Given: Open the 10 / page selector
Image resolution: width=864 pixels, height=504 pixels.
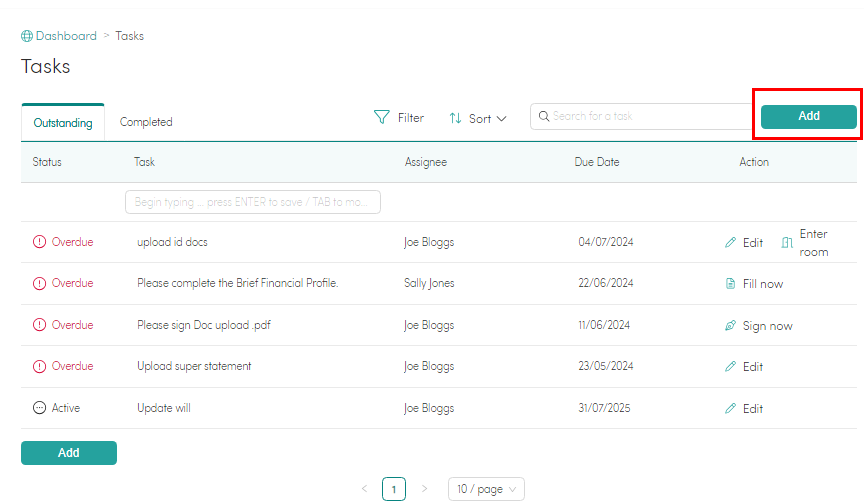Looking at the screenshot, I should pos(486,489).
